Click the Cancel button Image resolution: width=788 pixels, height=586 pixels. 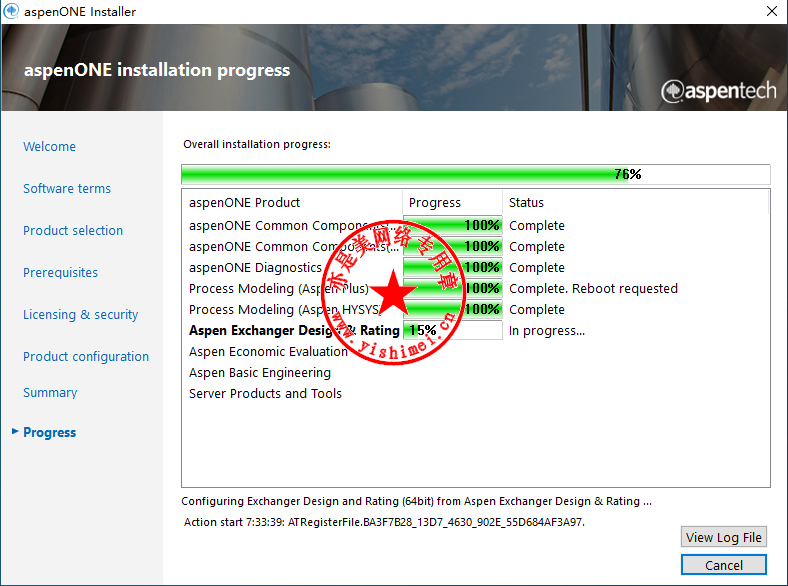(x=724, y=565)
